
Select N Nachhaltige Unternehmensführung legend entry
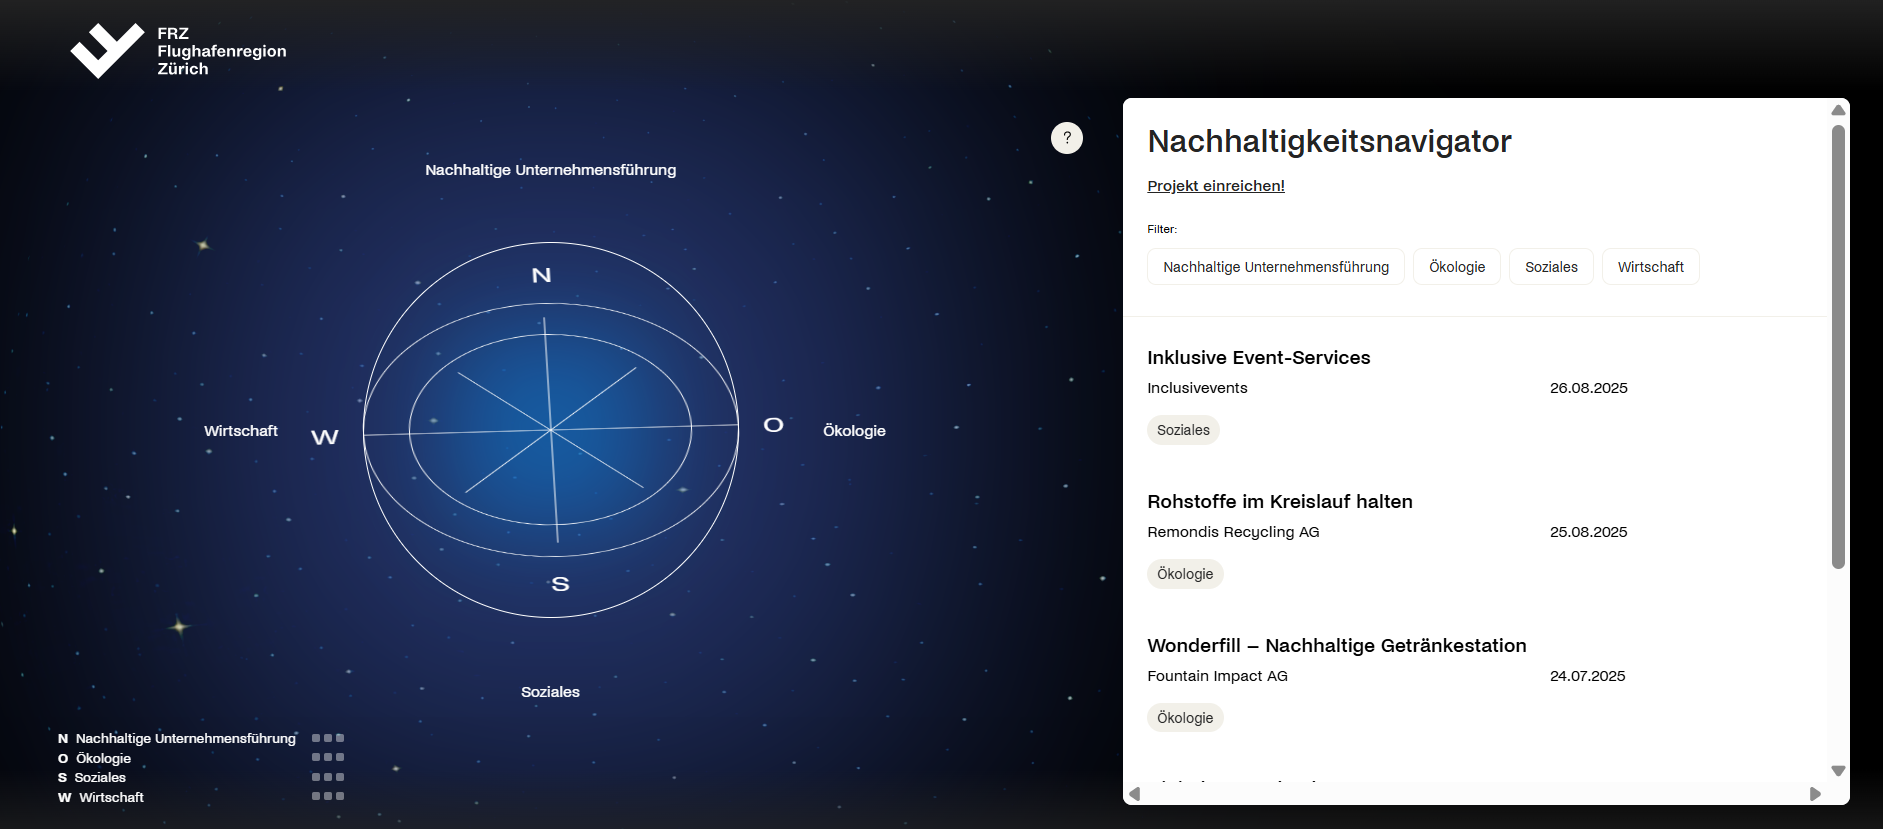pos(177,739)
